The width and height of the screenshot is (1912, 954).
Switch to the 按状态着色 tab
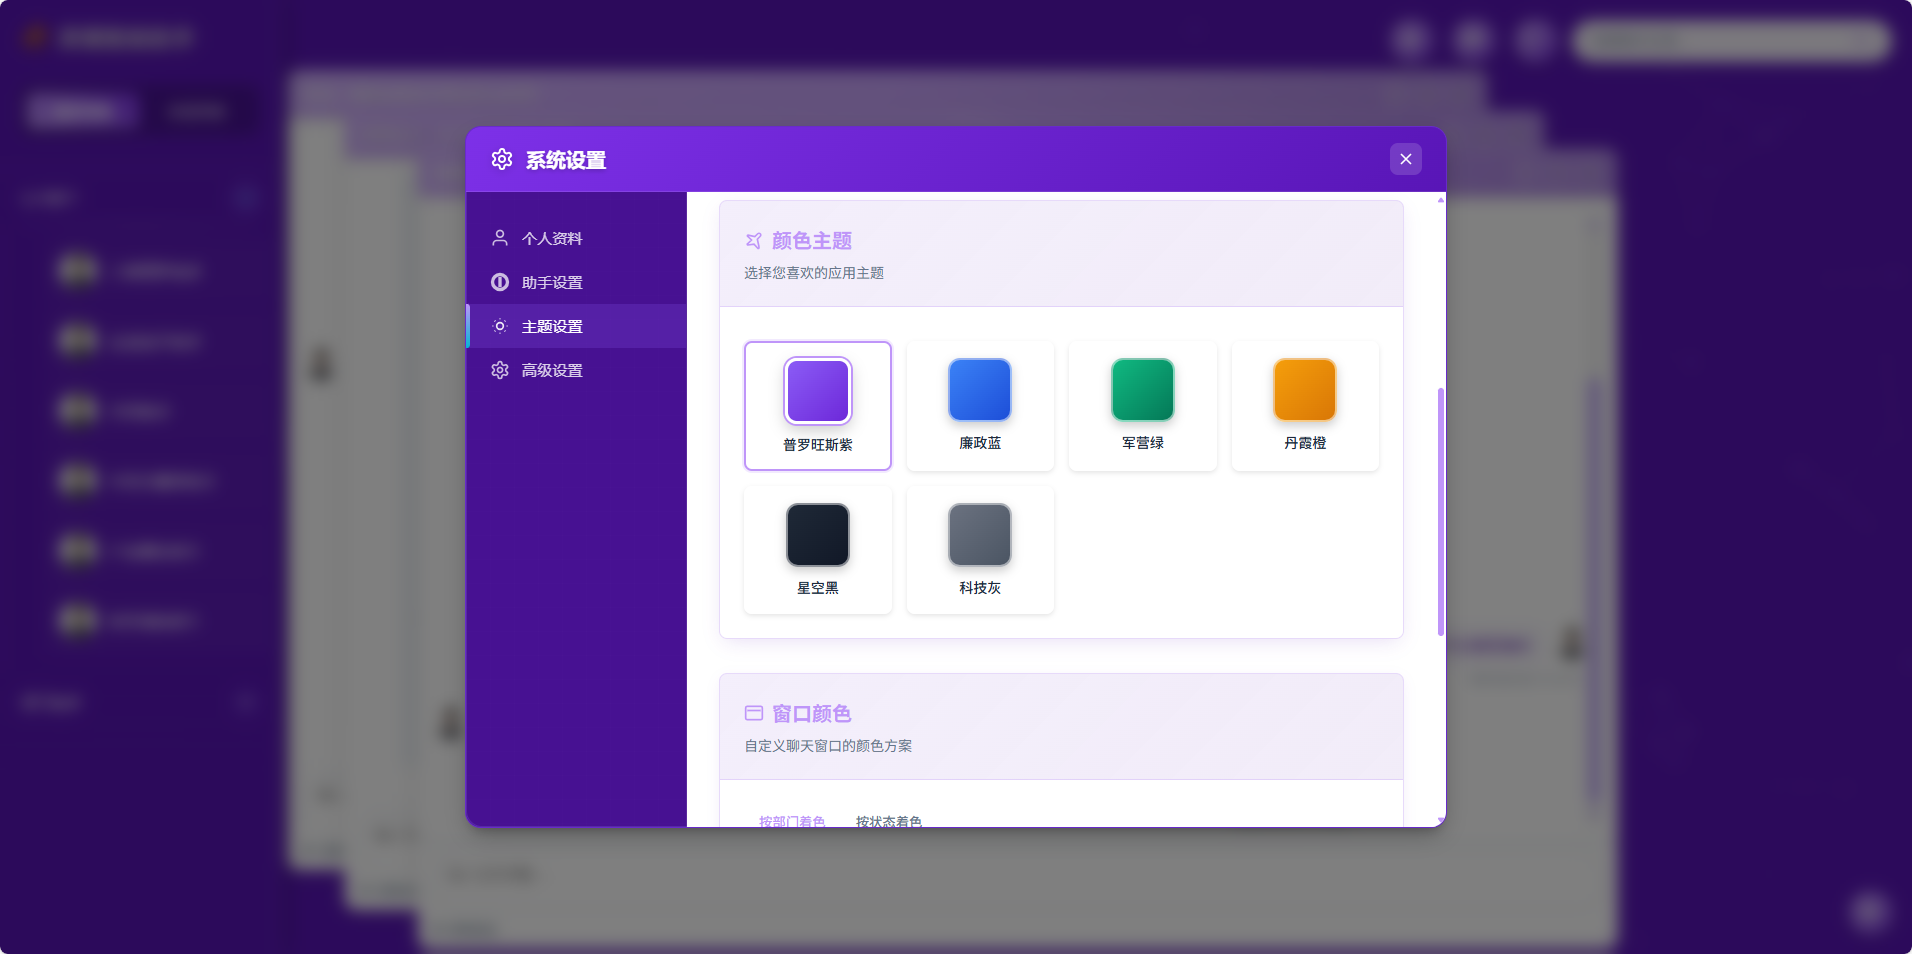tap(888, 821)
